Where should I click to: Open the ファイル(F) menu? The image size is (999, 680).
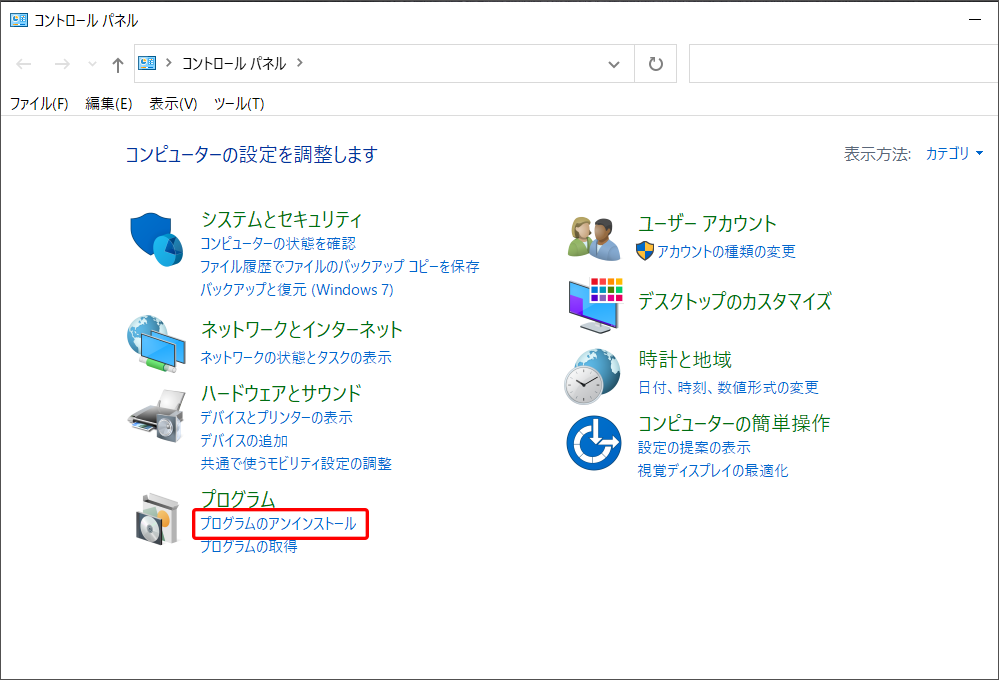click(x=39, y=104)
